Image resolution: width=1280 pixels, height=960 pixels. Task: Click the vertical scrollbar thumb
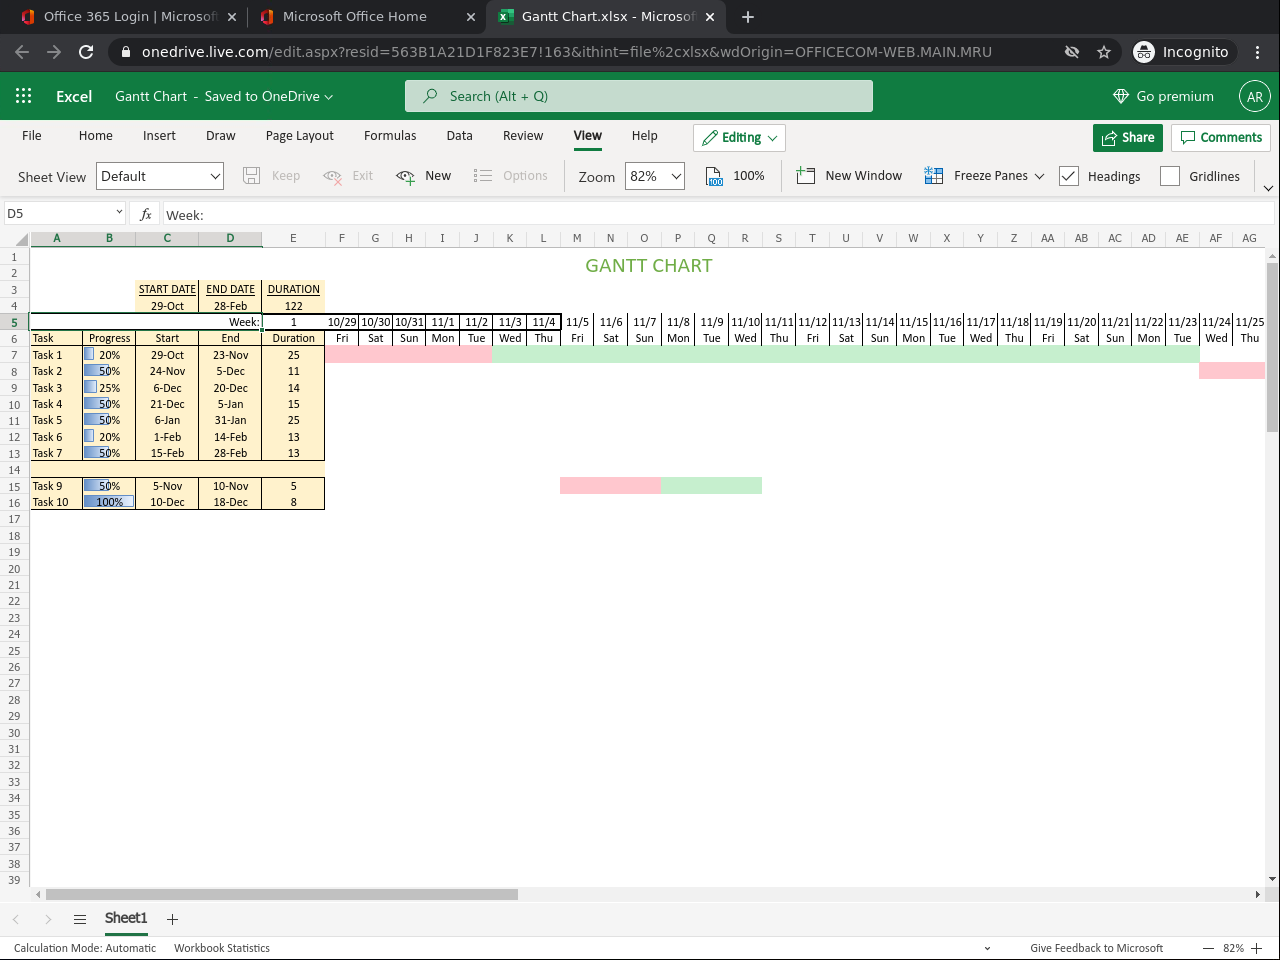click(x=1272, y=348)
